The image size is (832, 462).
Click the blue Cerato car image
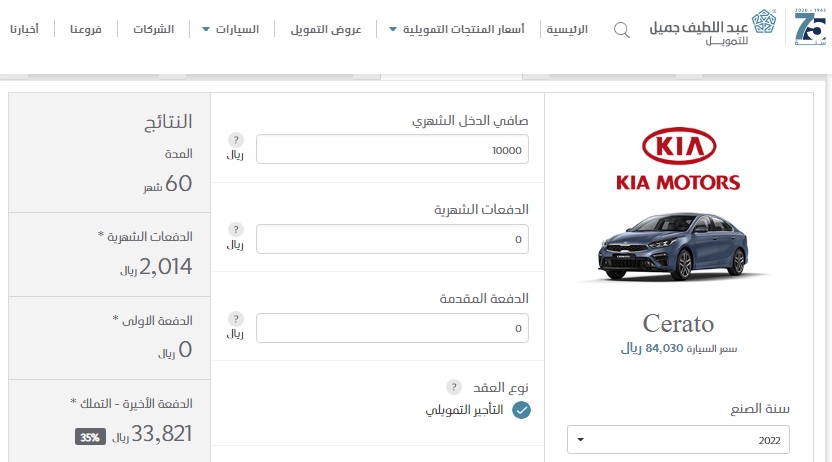tap(674, 246)
